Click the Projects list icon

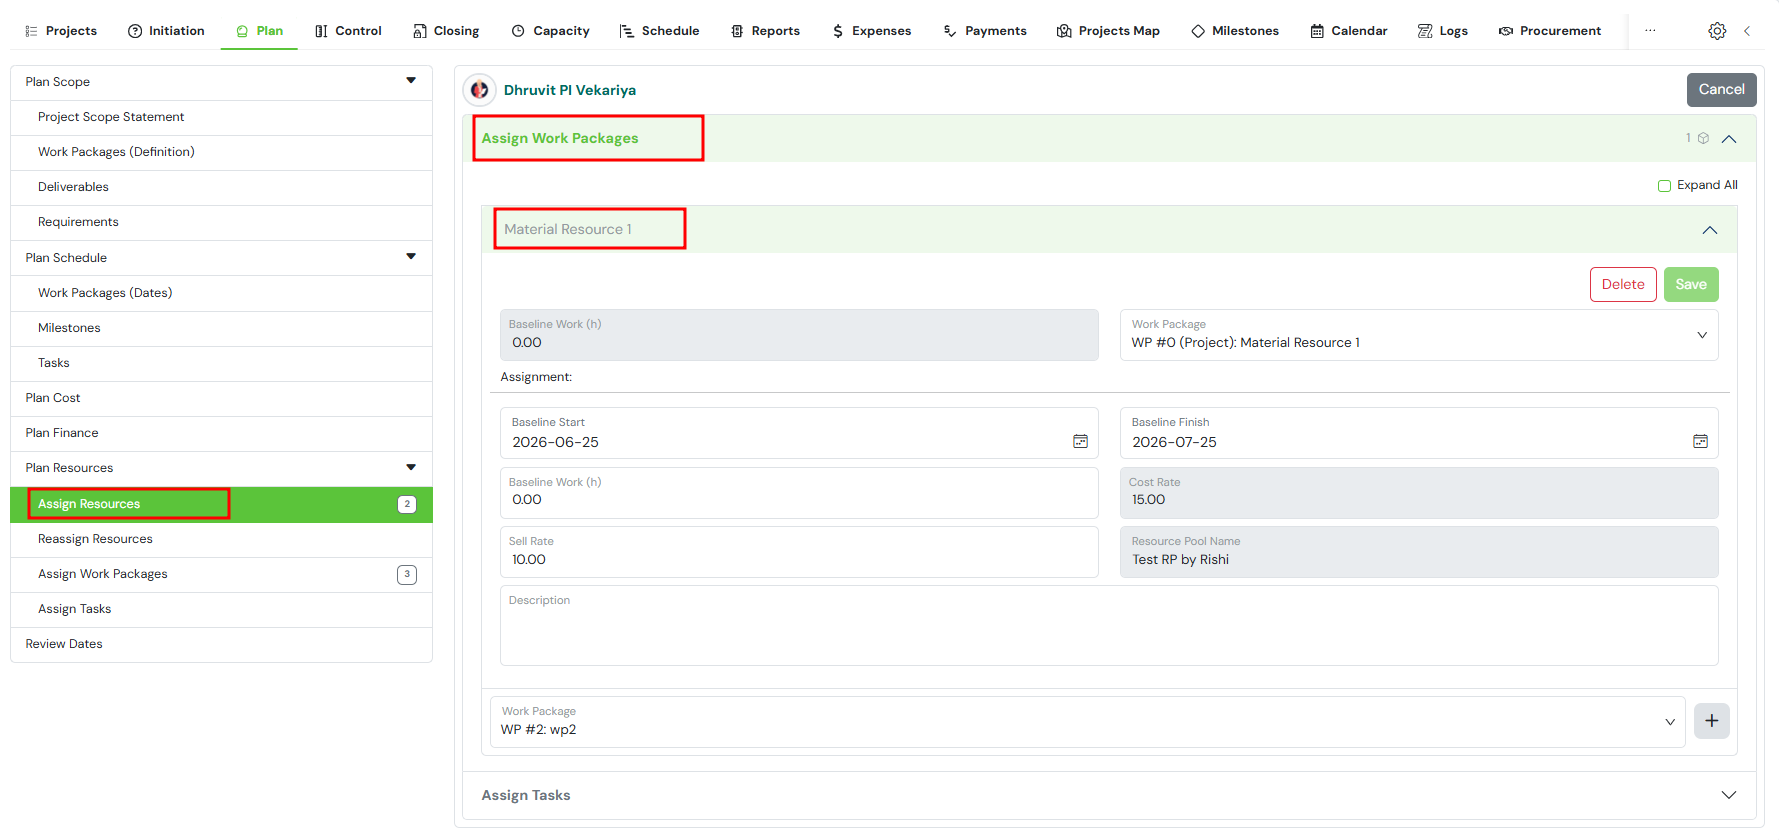tap(31, 31)
